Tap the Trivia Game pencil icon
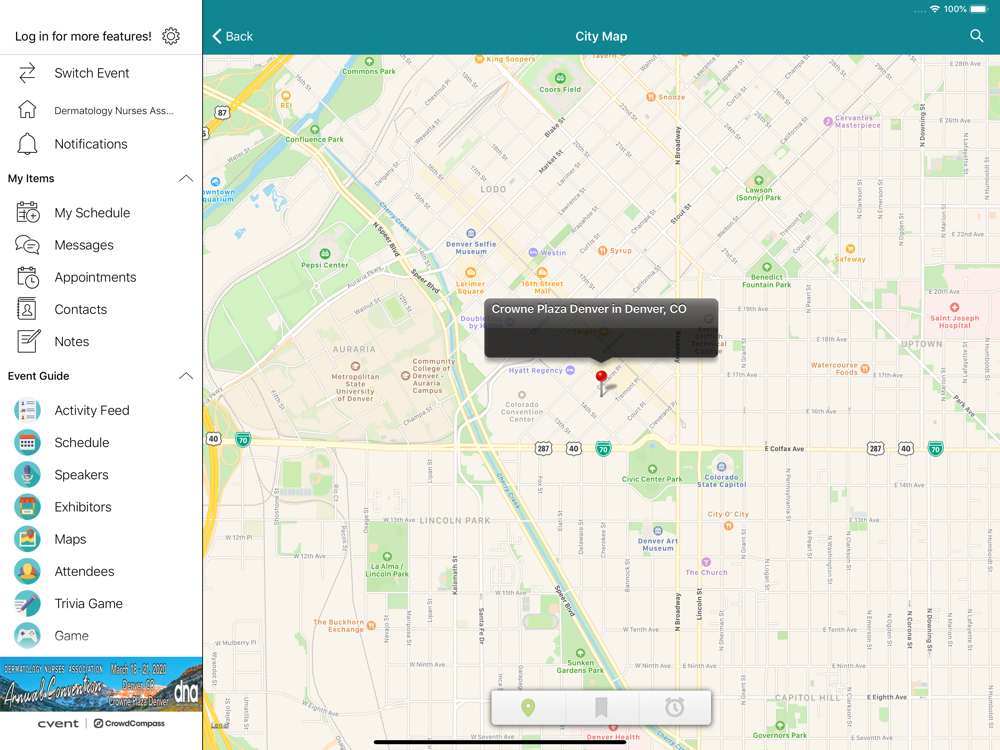The width and height of the screenshot is (1000, 750). click(27, 603)
